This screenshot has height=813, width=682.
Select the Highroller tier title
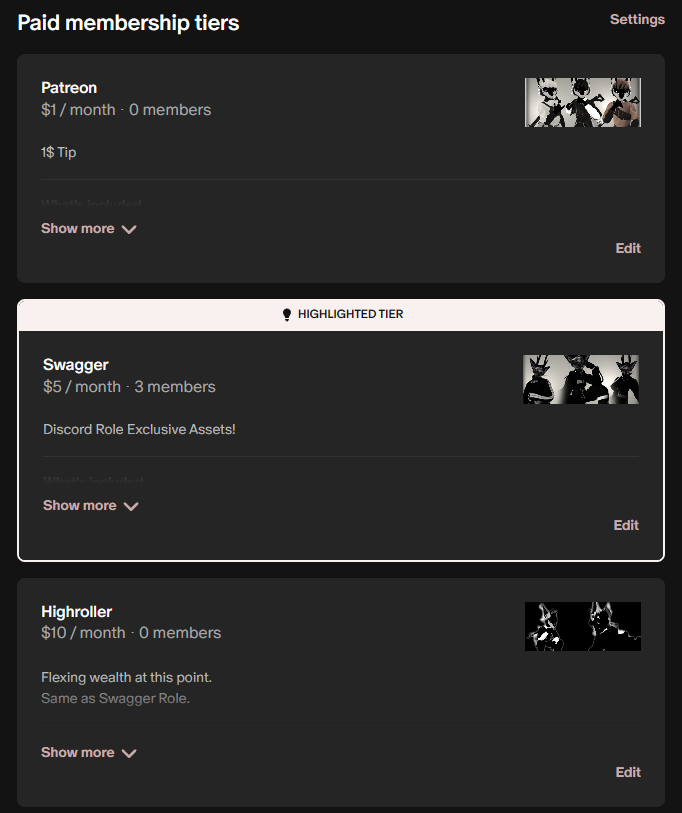[77, 612]
